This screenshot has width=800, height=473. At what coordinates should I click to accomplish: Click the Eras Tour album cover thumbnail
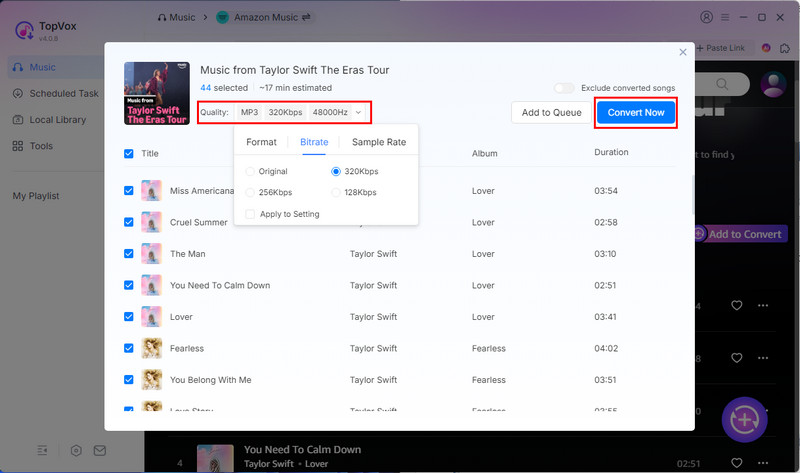pos(157,93)
